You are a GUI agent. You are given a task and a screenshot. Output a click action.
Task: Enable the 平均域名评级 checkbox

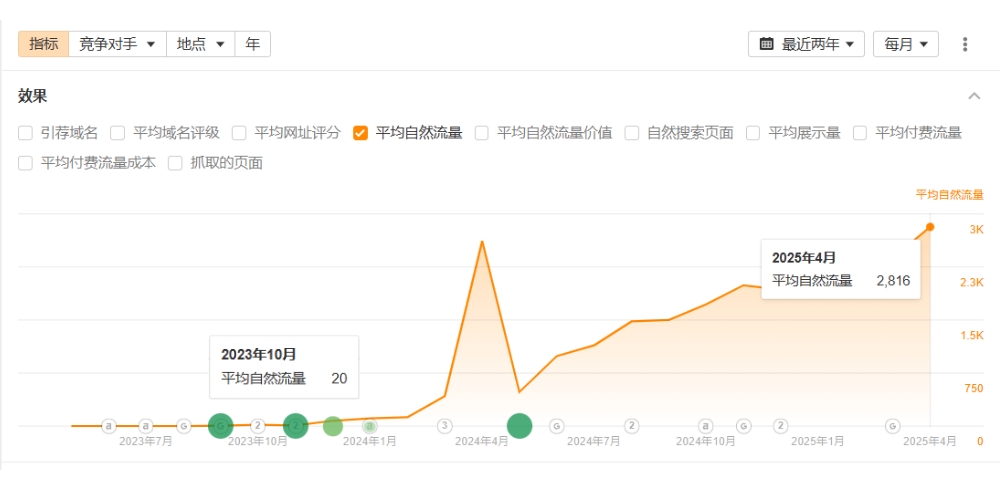pyautogui.click(x=117, y=133)
